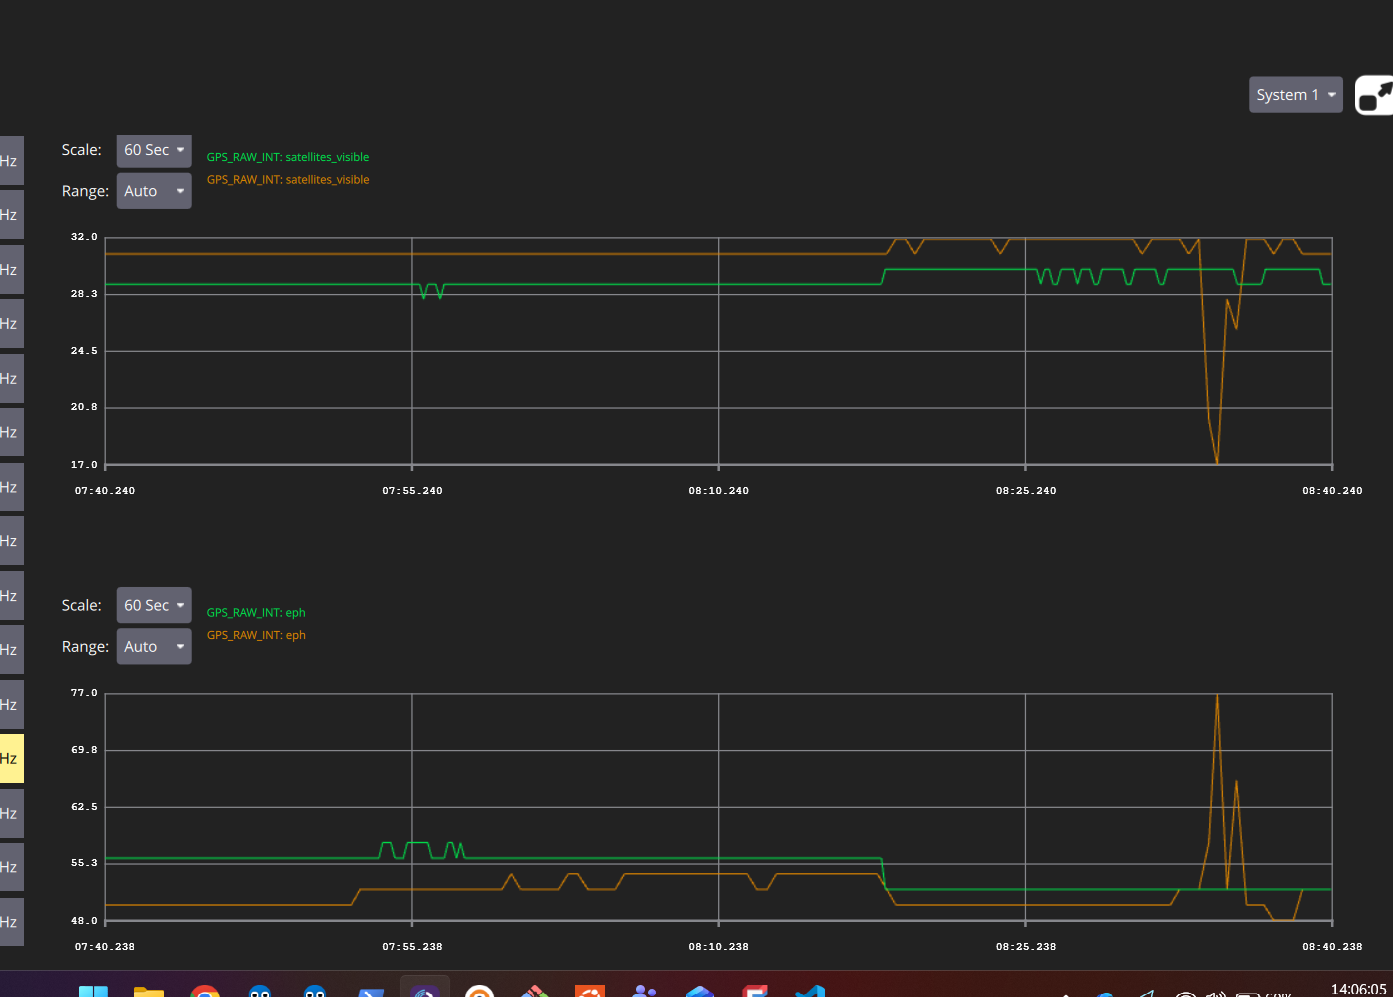Select the orange GPS_RAW_INT: eph legend entry
Image resolution: width=1393 pixels, height=997 pixels.
(x=256, y=635)
